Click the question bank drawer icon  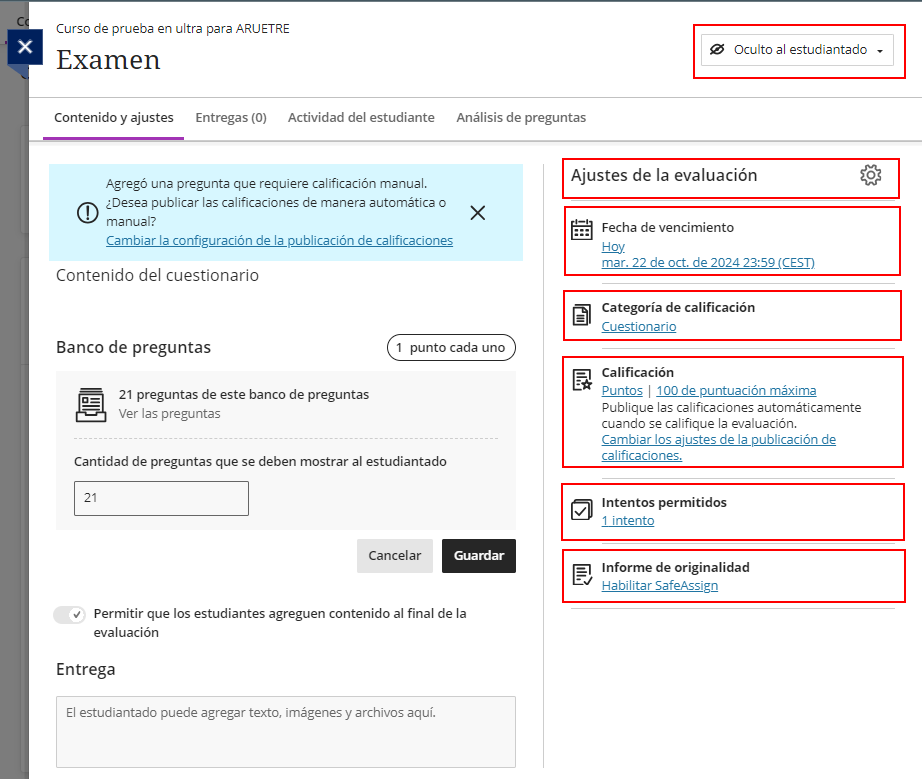point(91,403)
